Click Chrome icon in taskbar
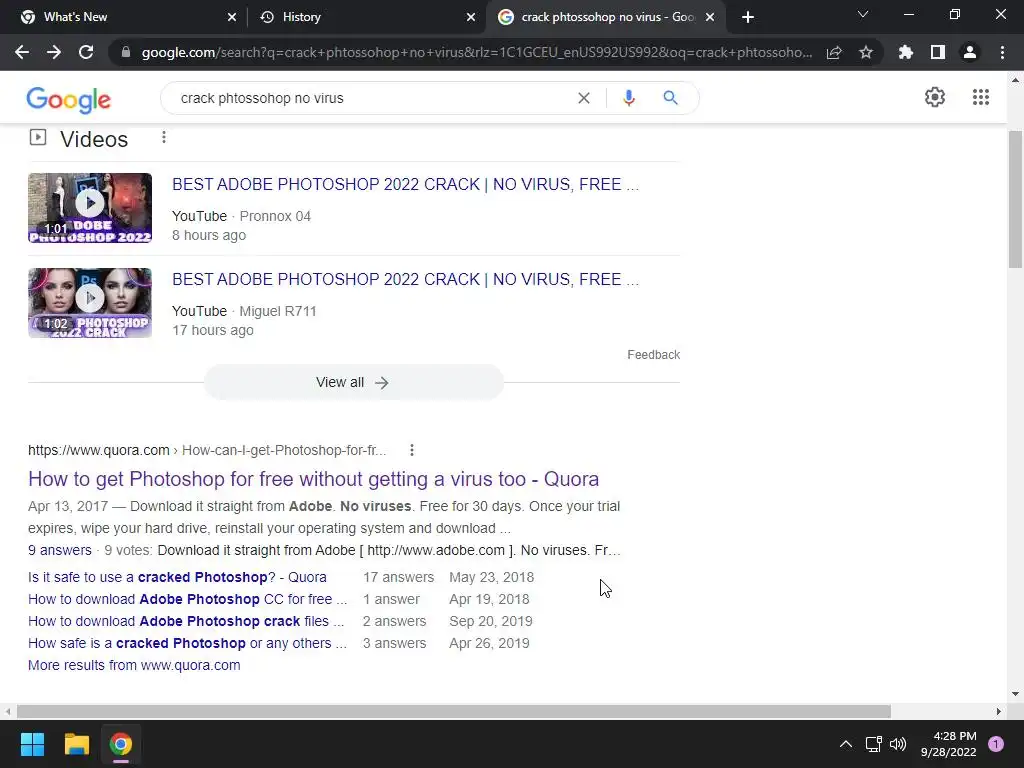The width and height of the screenshot is (1024, 768). click(x=121, y=744)
